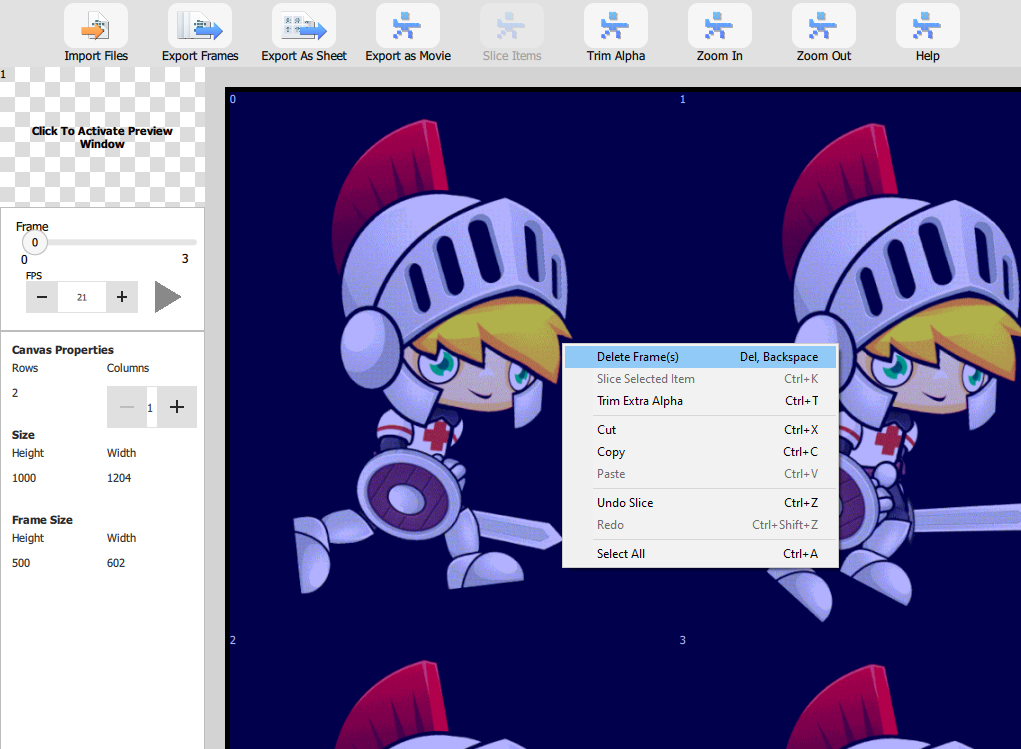Click the Frame Size heading
This screenshot has width=1021, height=749.
(x=42, y=520)
